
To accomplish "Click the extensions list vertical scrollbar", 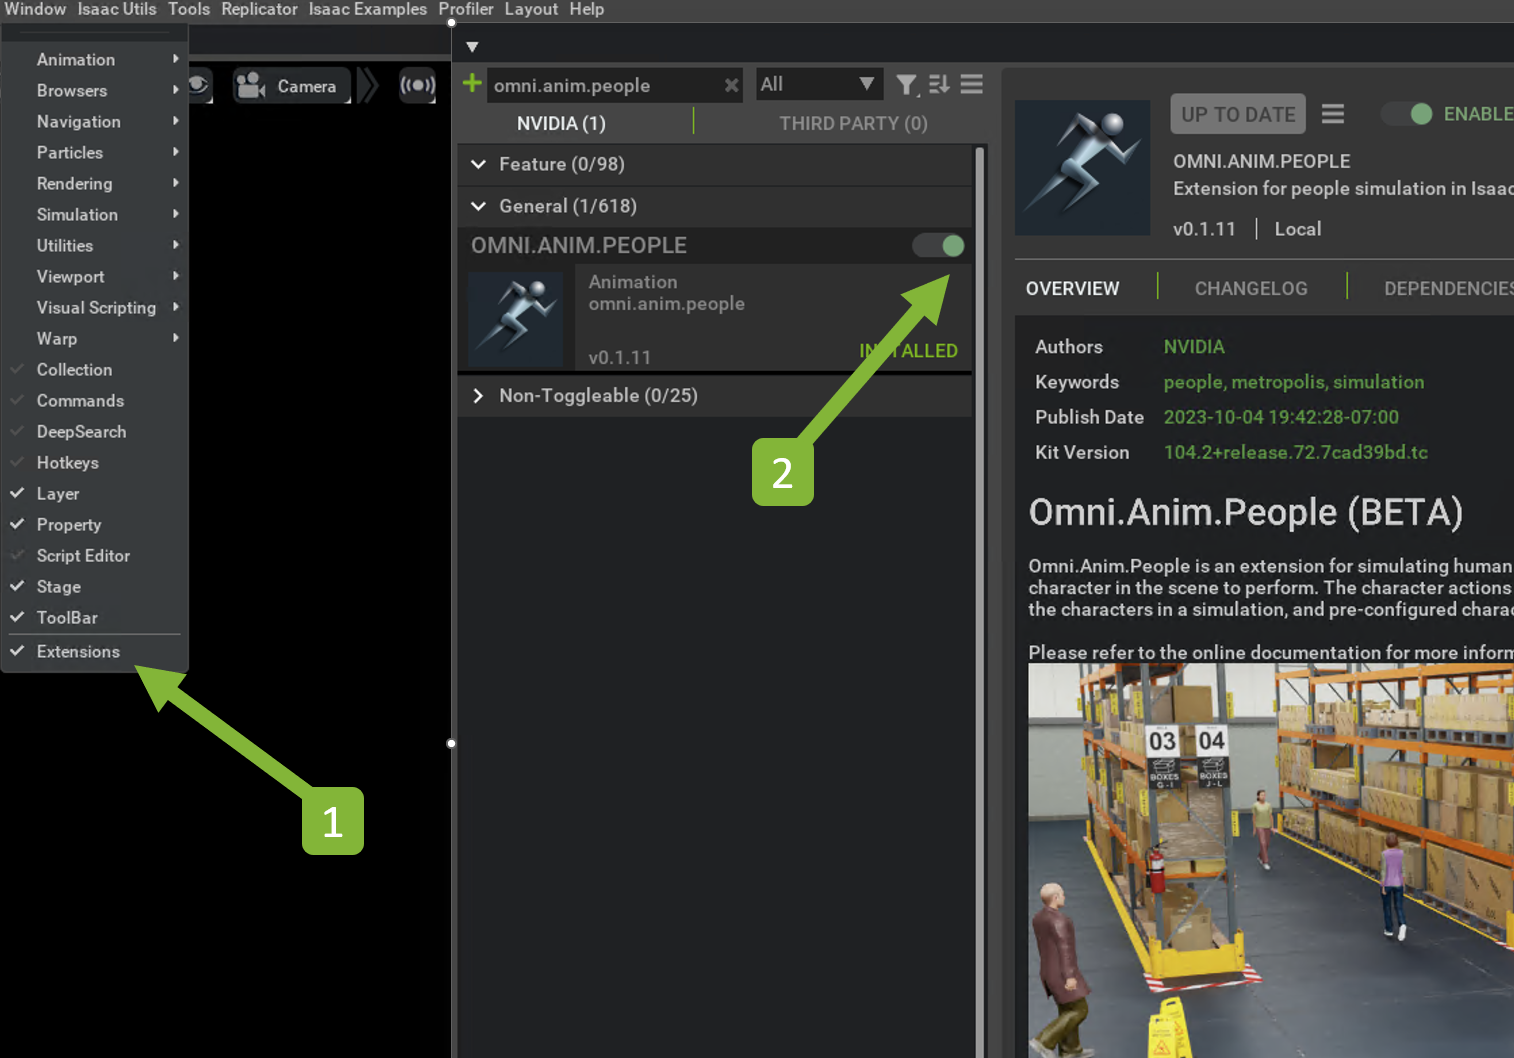I will (x=980, y=600).
